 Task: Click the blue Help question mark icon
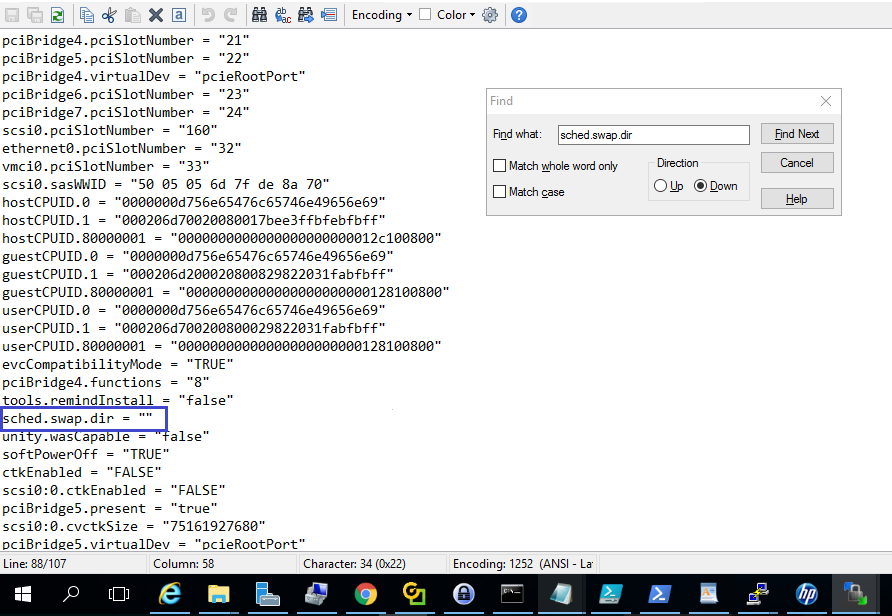pyautogui.click(x=519, y=15)
